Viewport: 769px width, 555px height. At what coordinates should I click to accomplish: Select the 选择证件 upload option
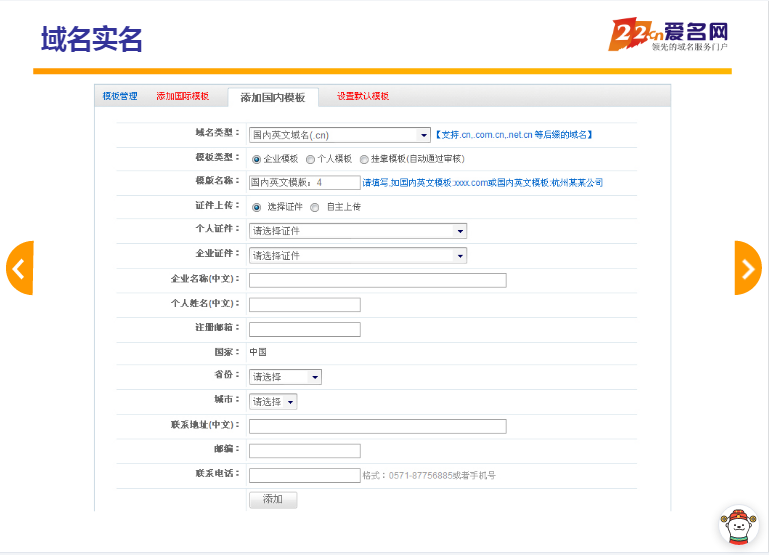[x=257, y=207]
